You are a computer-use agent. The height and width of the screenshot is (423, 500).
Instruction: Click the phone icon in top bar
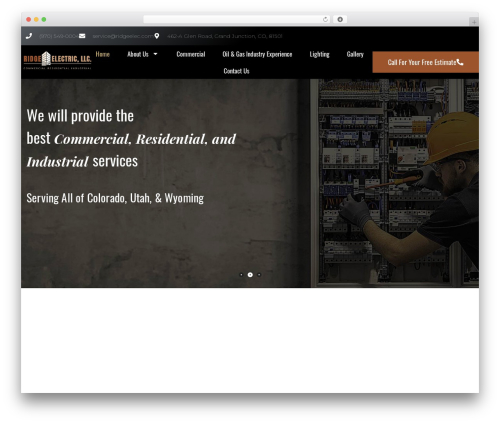(x=29, y=36)
